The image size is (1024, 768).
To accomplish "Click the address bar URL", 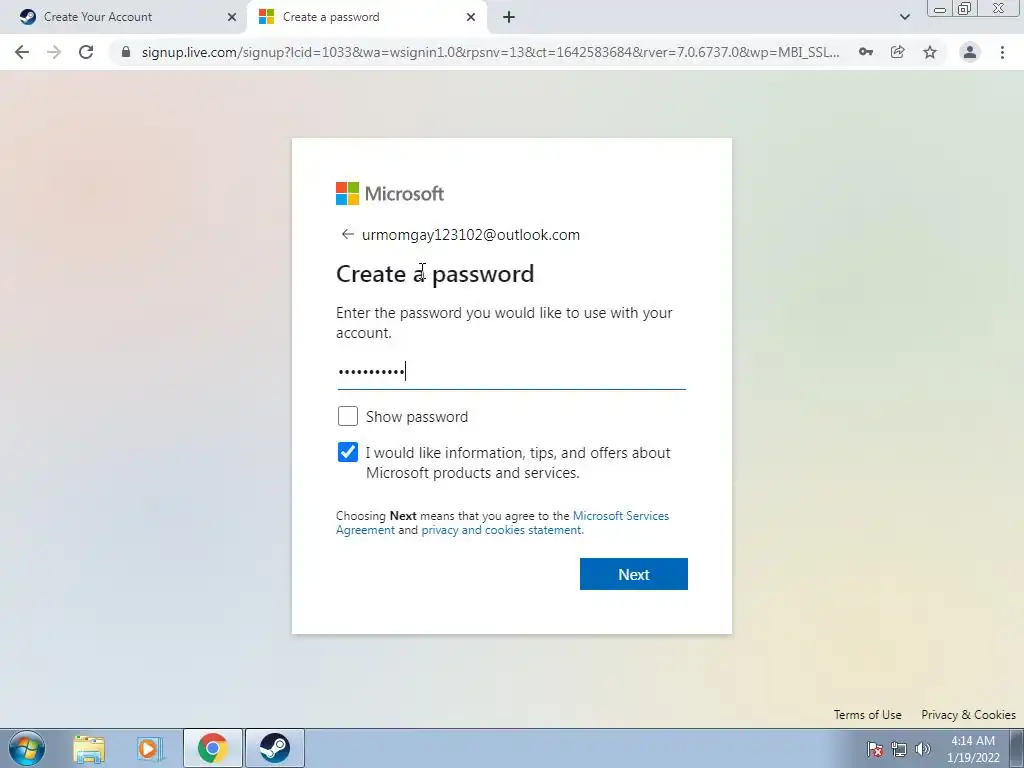I will point(490,52).
